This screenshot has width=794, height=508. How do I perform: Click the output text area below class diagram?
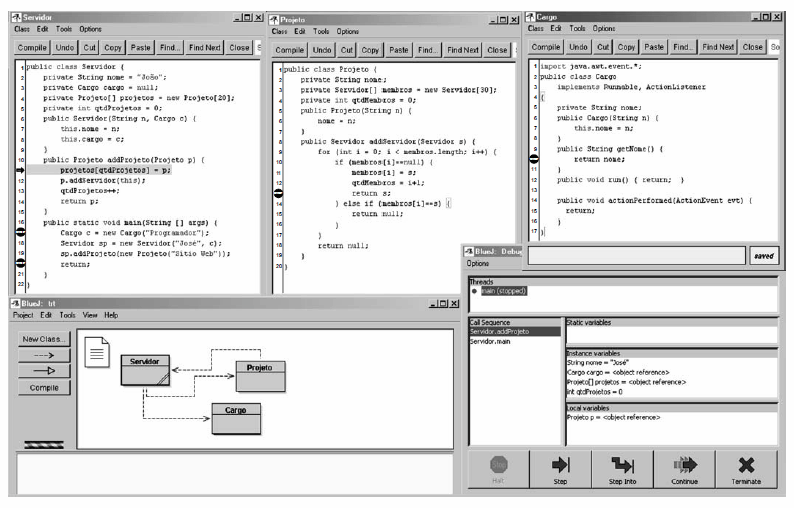235,474
